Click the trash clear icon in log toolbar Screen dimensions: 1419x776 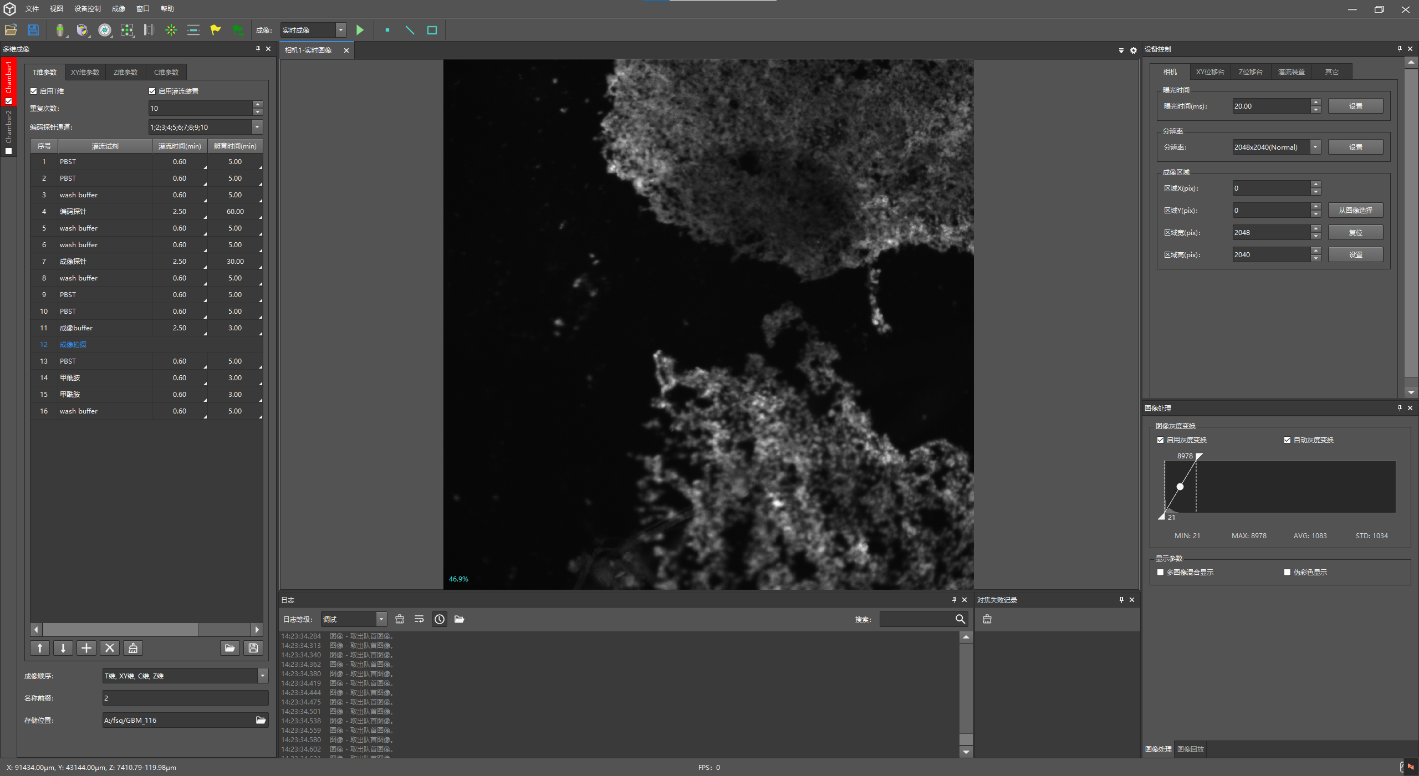tap(400, 619)
